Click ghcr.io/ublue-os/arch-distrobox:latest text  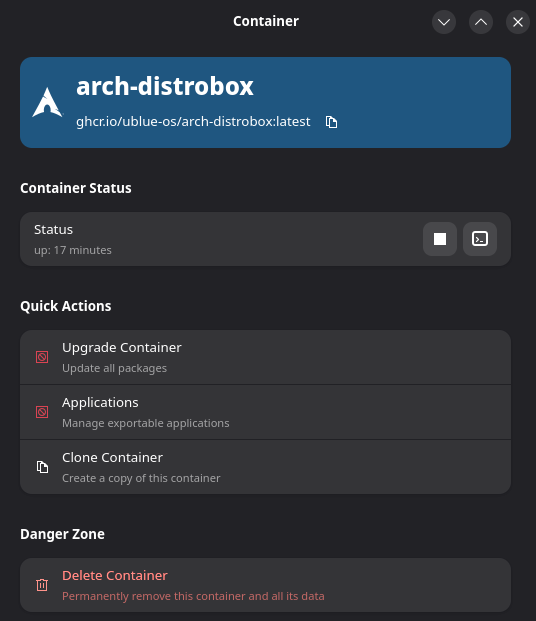point(193,122)
